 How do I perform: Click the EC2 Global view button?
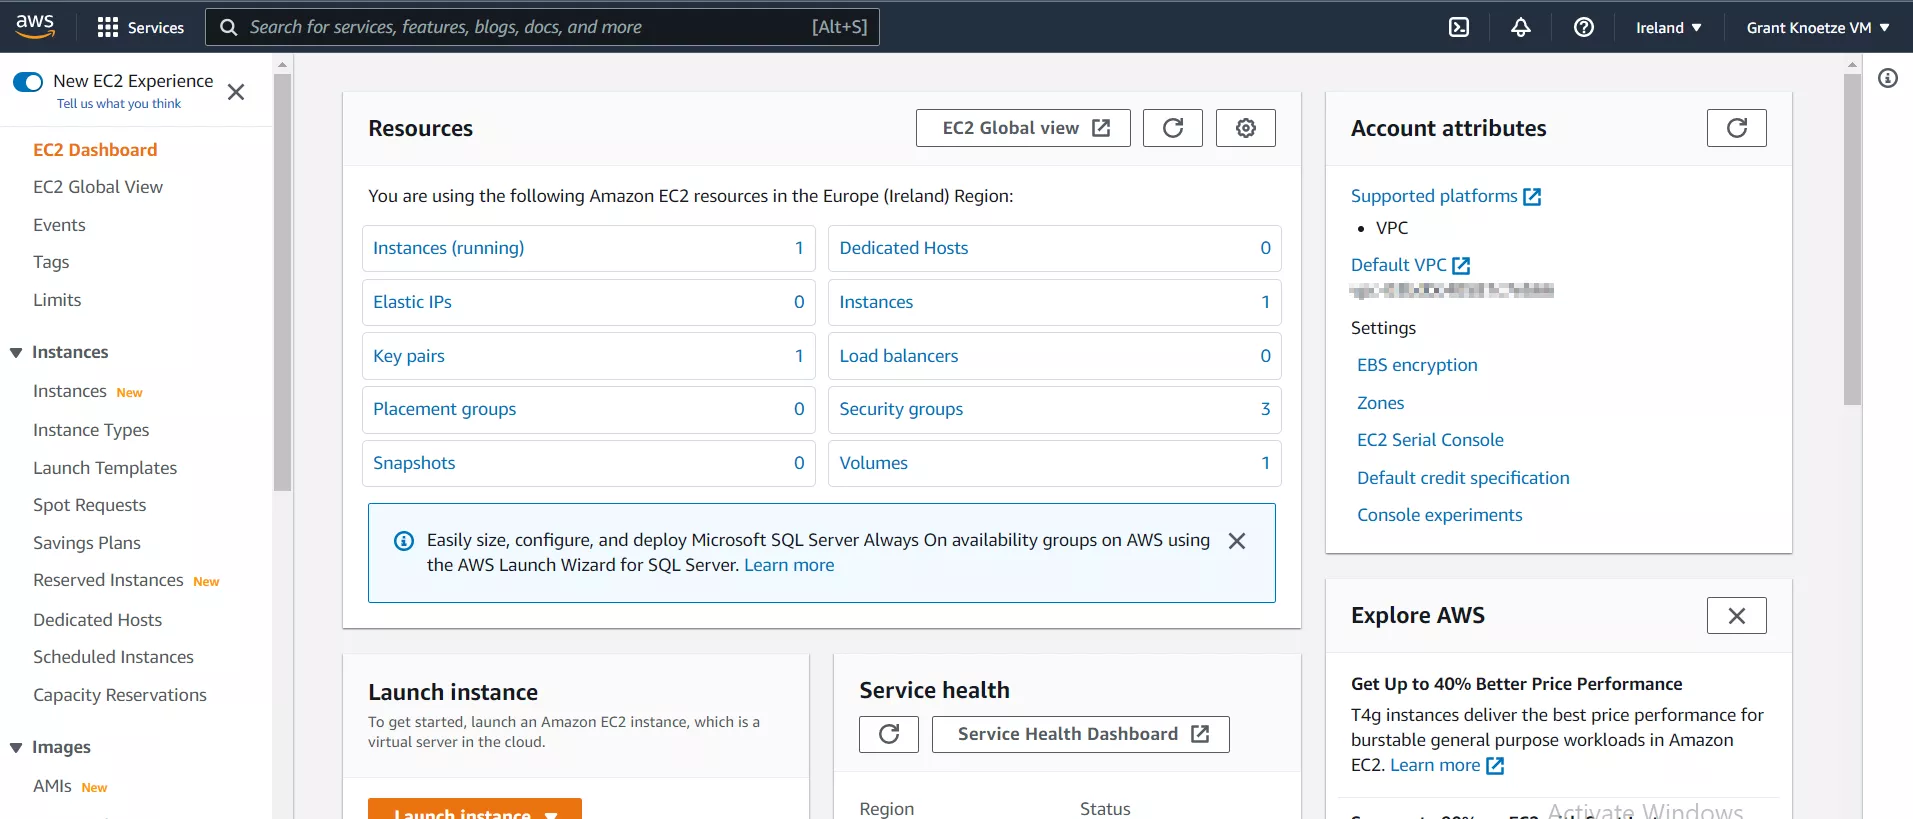click(1023, 128)
